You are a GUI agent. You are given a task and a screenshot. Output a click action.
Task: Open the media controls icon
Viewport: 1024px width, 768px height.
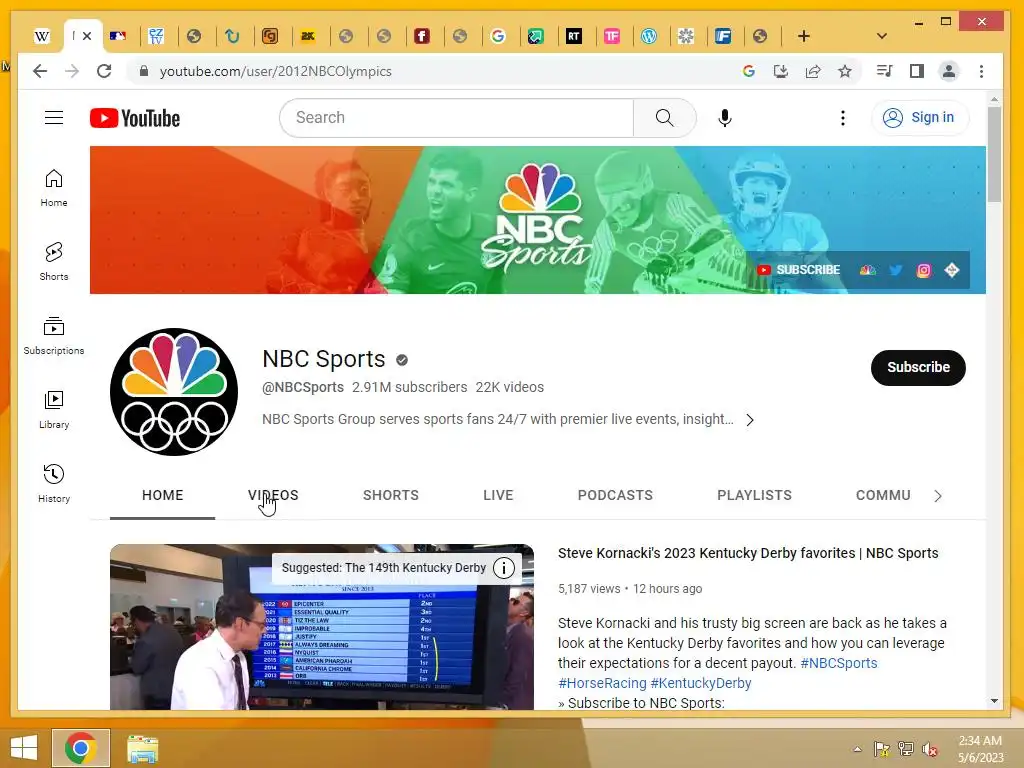pyautogui.click(x=884, y=71)
